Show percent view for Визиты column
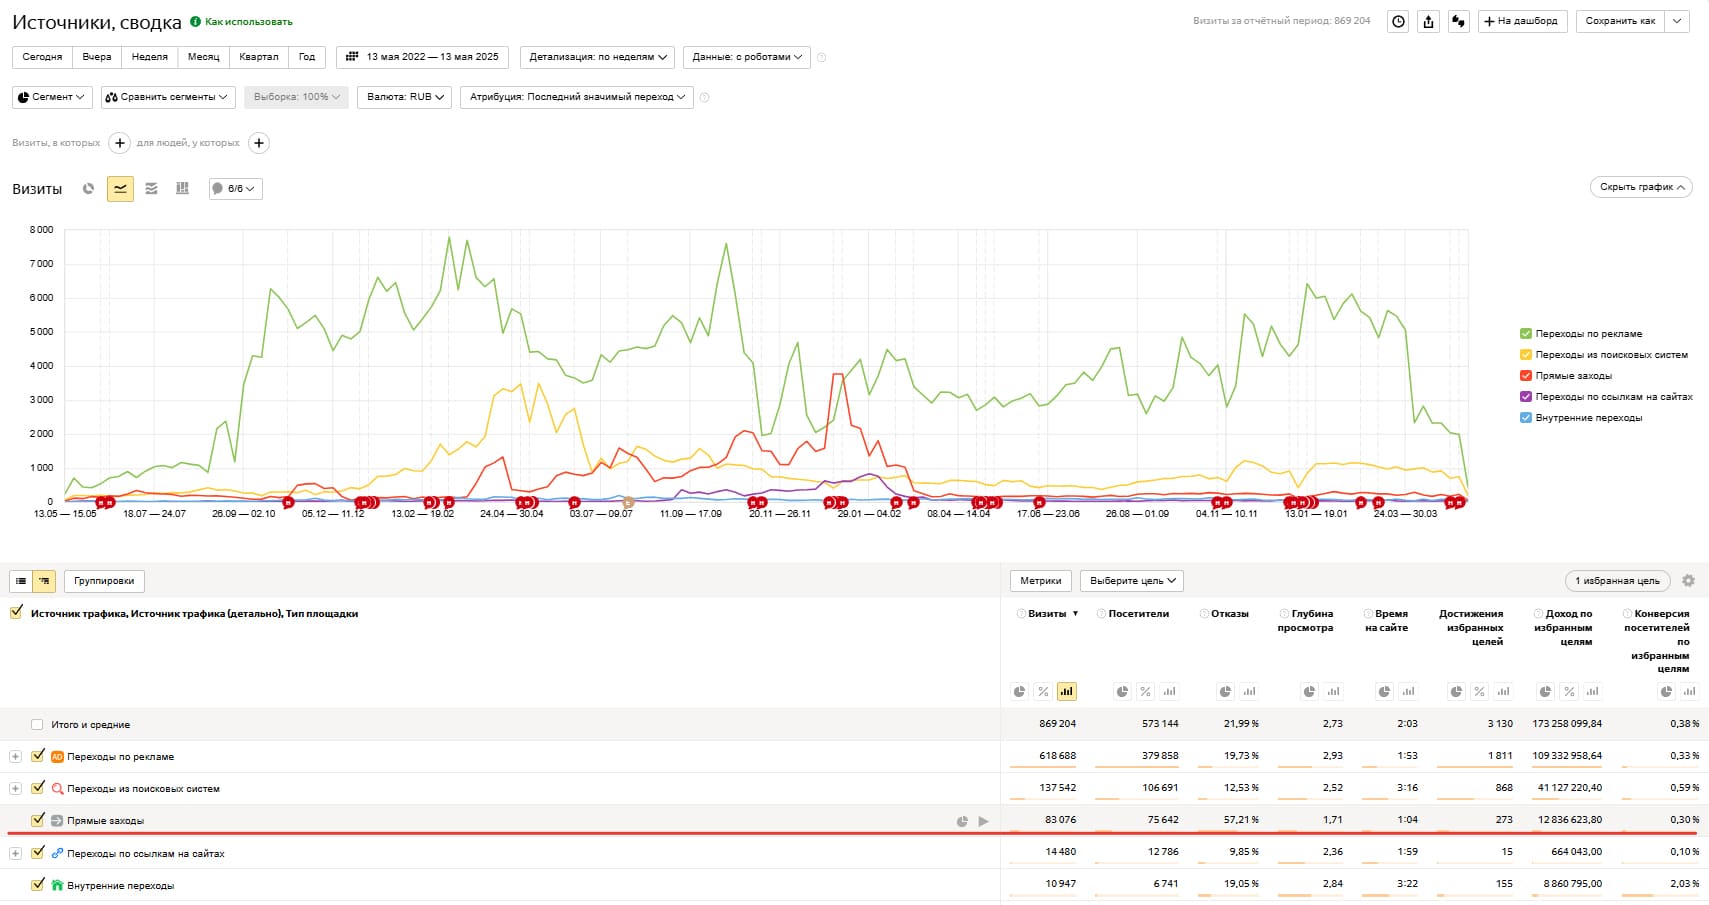 pos(1043,691)
